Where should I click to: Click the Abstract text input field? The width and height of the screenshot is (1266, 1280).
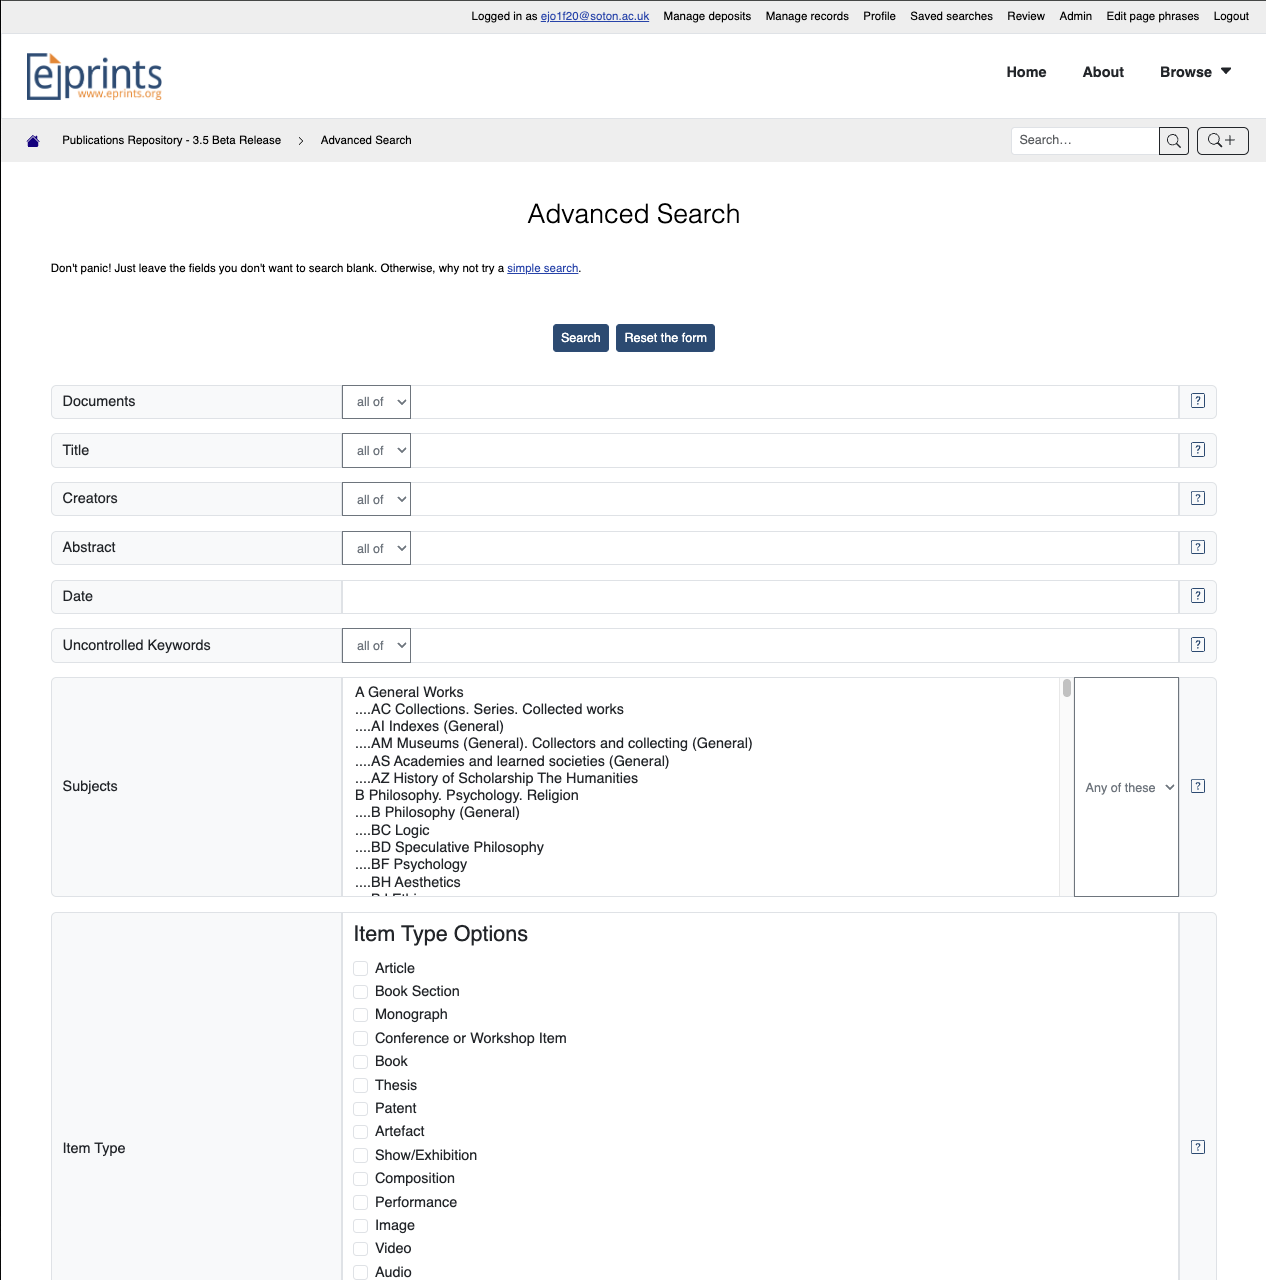click(x=795, y=549)
